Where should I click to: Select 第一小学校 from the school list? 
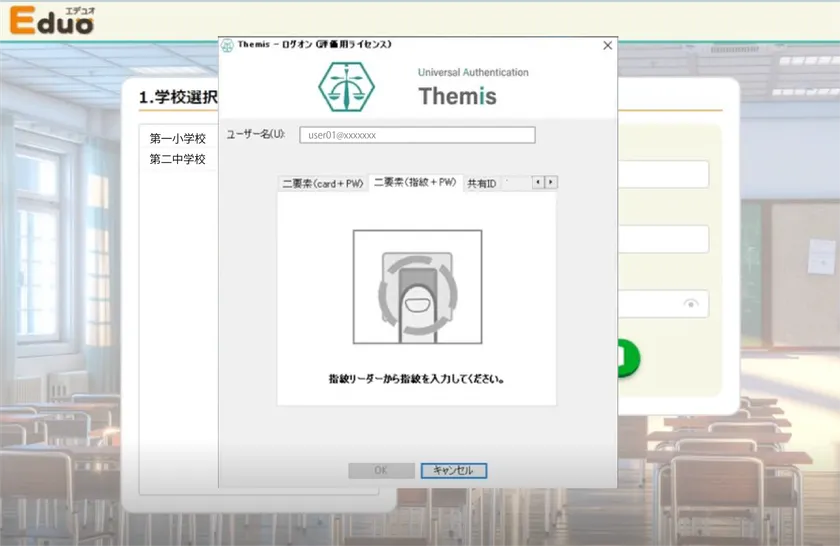(178, 138)
